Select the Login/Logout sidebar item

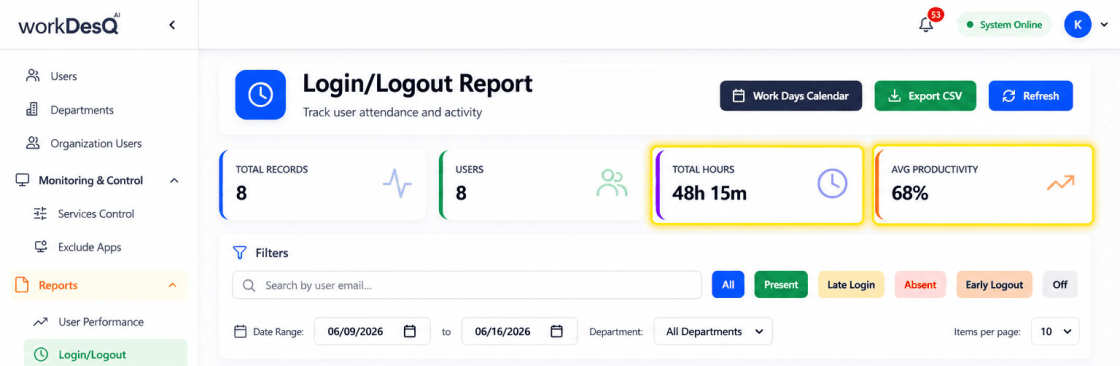tap(106, 354)
